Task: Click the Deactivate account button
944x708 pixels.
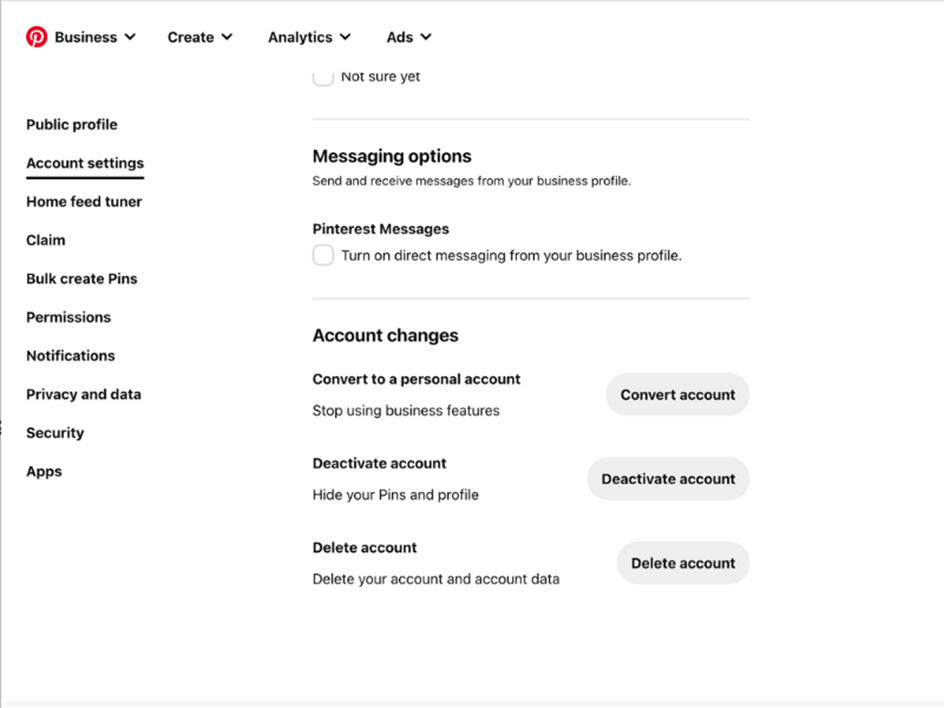Action: (668, 479)
